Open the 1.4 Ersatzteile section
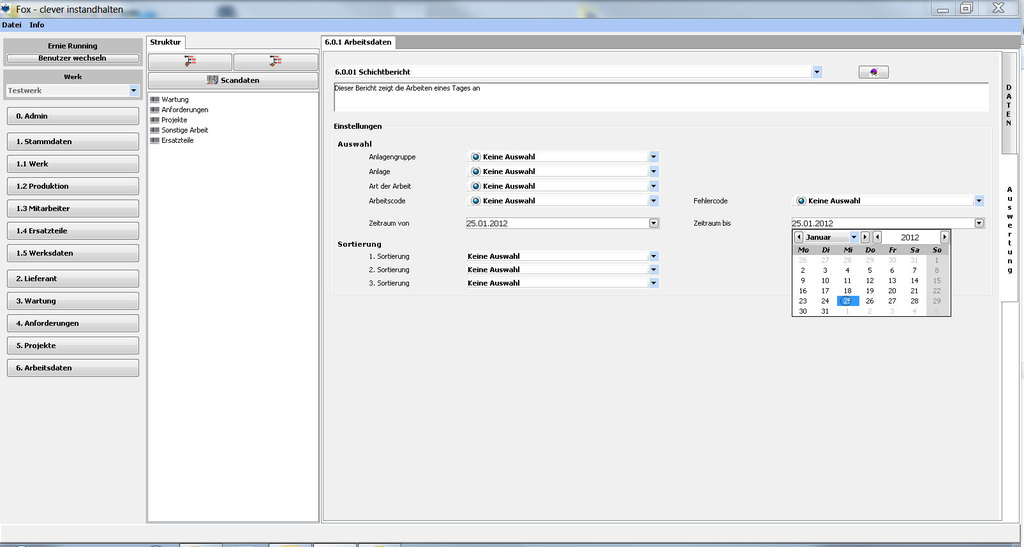Screen dimensions: 1024x547 pos(72,230)
